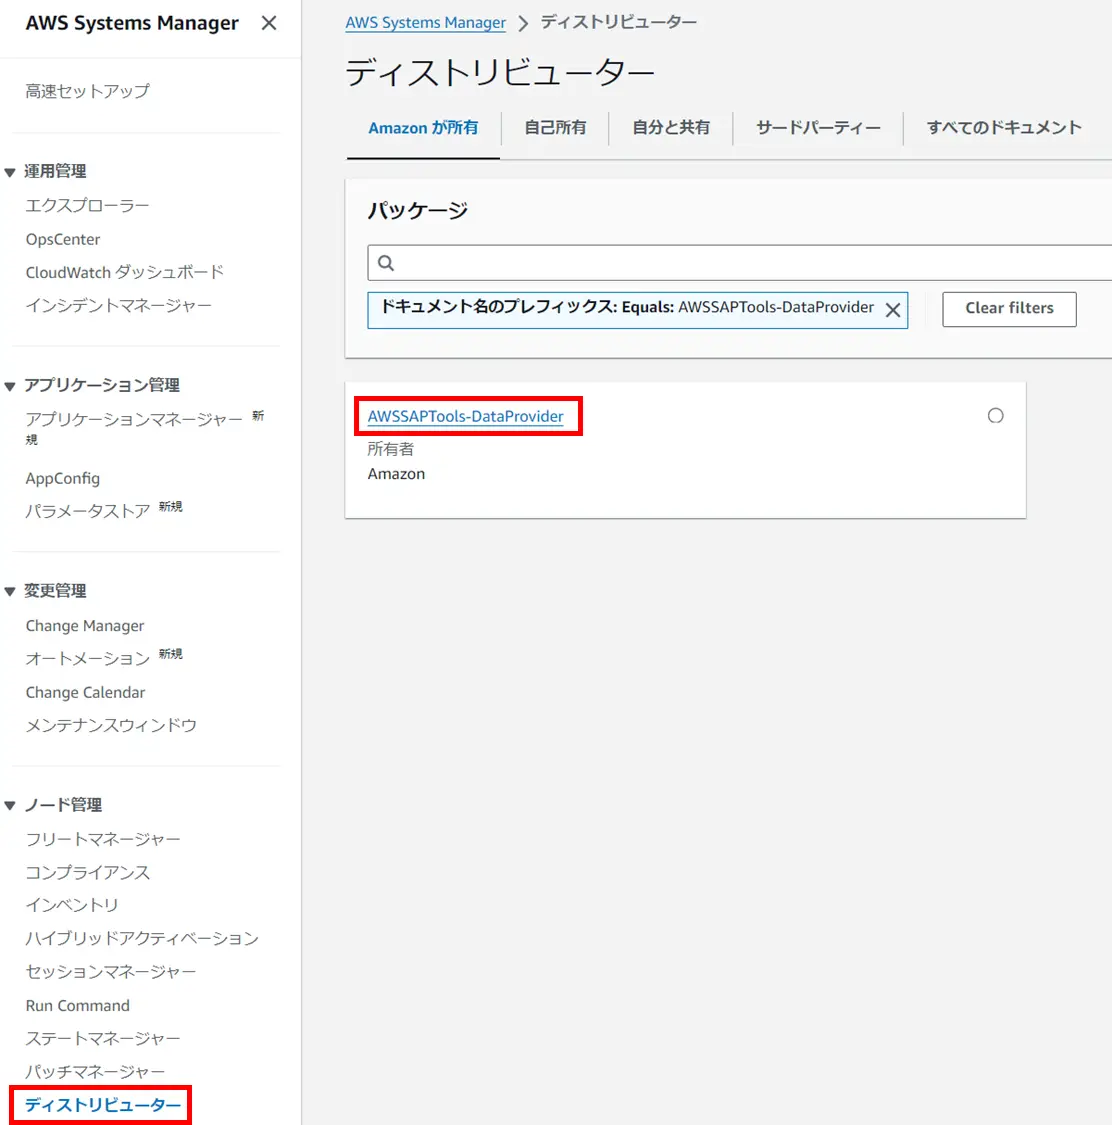The width and height of the screenshot is (1112, 1125).
Task: Navigate to インシデントマネージャー
Action: coord(118,306)
